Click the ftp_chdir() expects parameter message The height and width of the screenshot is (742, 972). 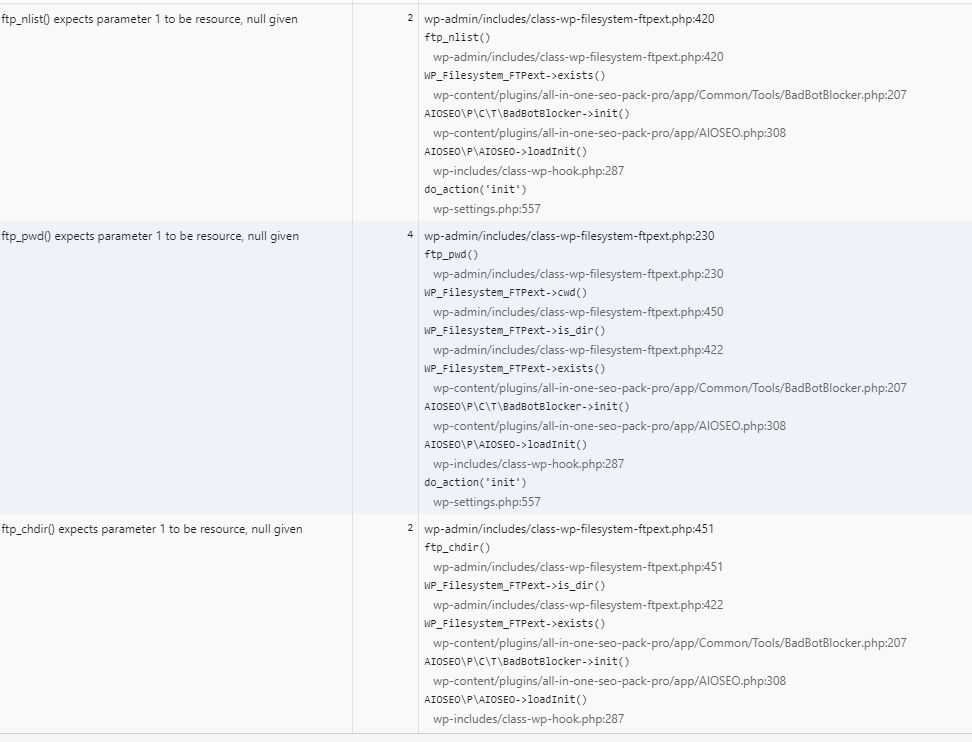tap(152, 529)
